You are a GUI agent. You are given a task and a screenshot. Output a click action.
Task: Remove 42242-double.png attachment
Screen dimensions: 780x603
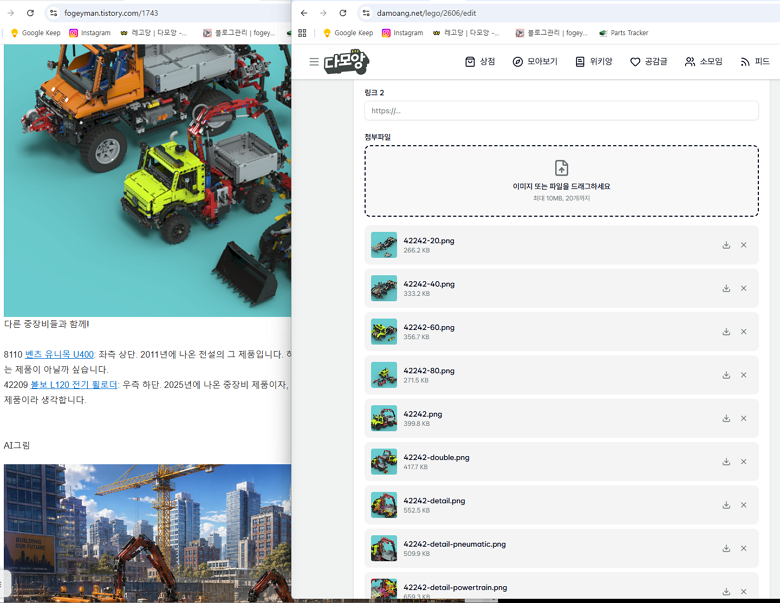click(x=744, y=461)
